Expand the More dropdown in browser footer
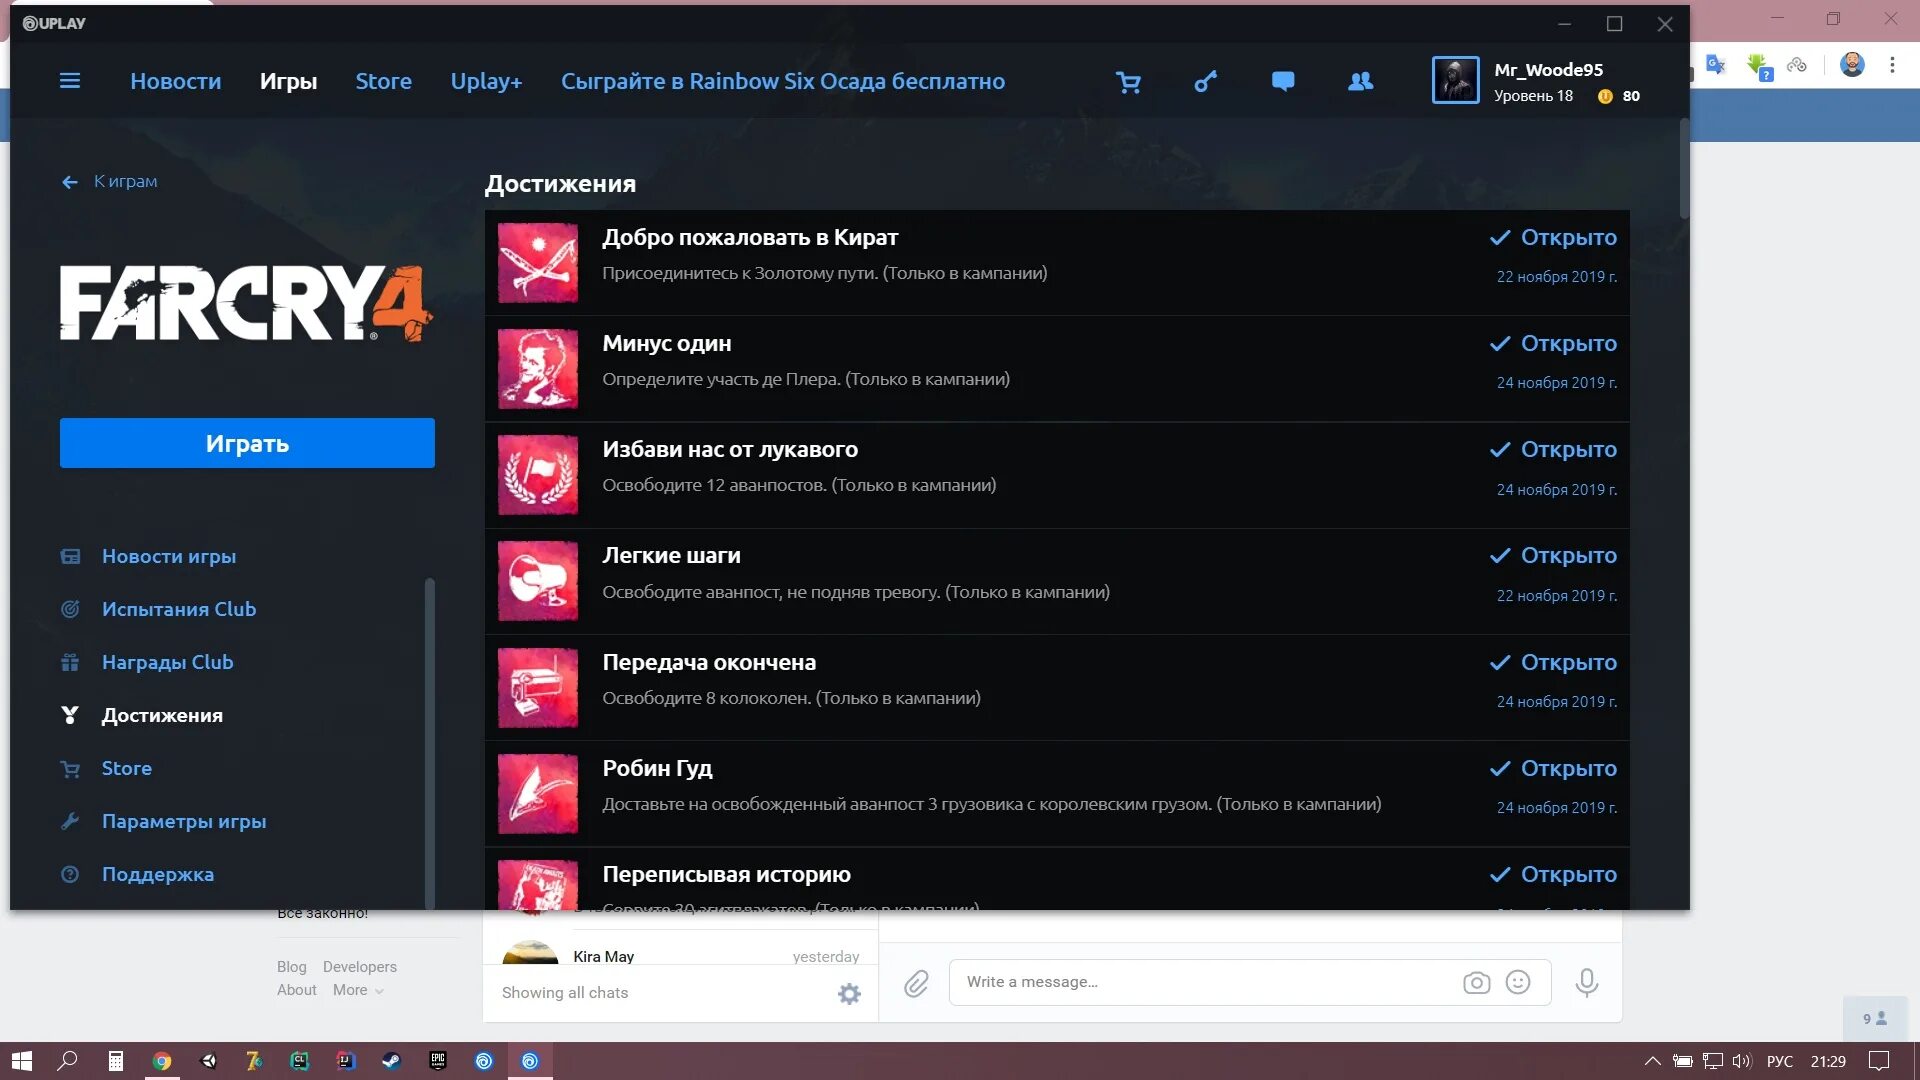 (358, 990)
